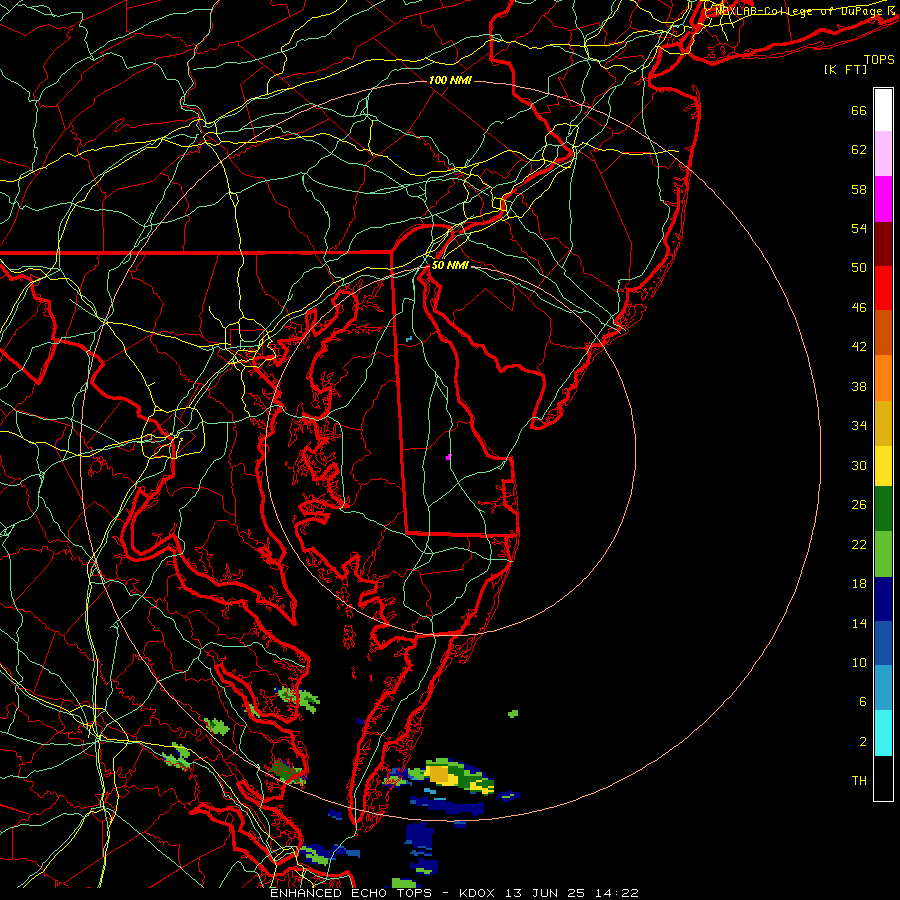This screenshot has height=900, width=900.
Task: Click the 100 NMI range ring label
Action: (x=450, y=80)
